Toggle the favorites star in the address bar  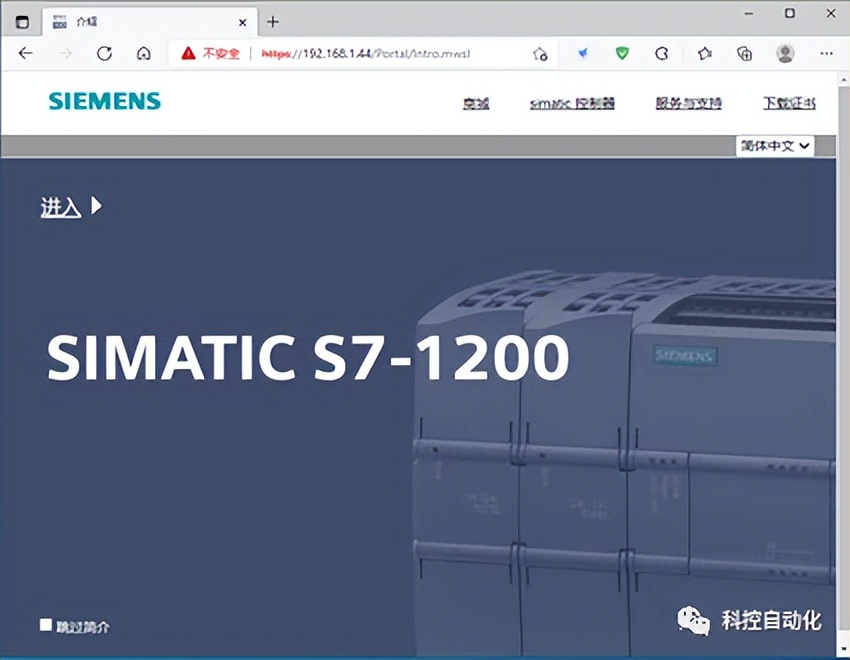[x=538, y=53]
